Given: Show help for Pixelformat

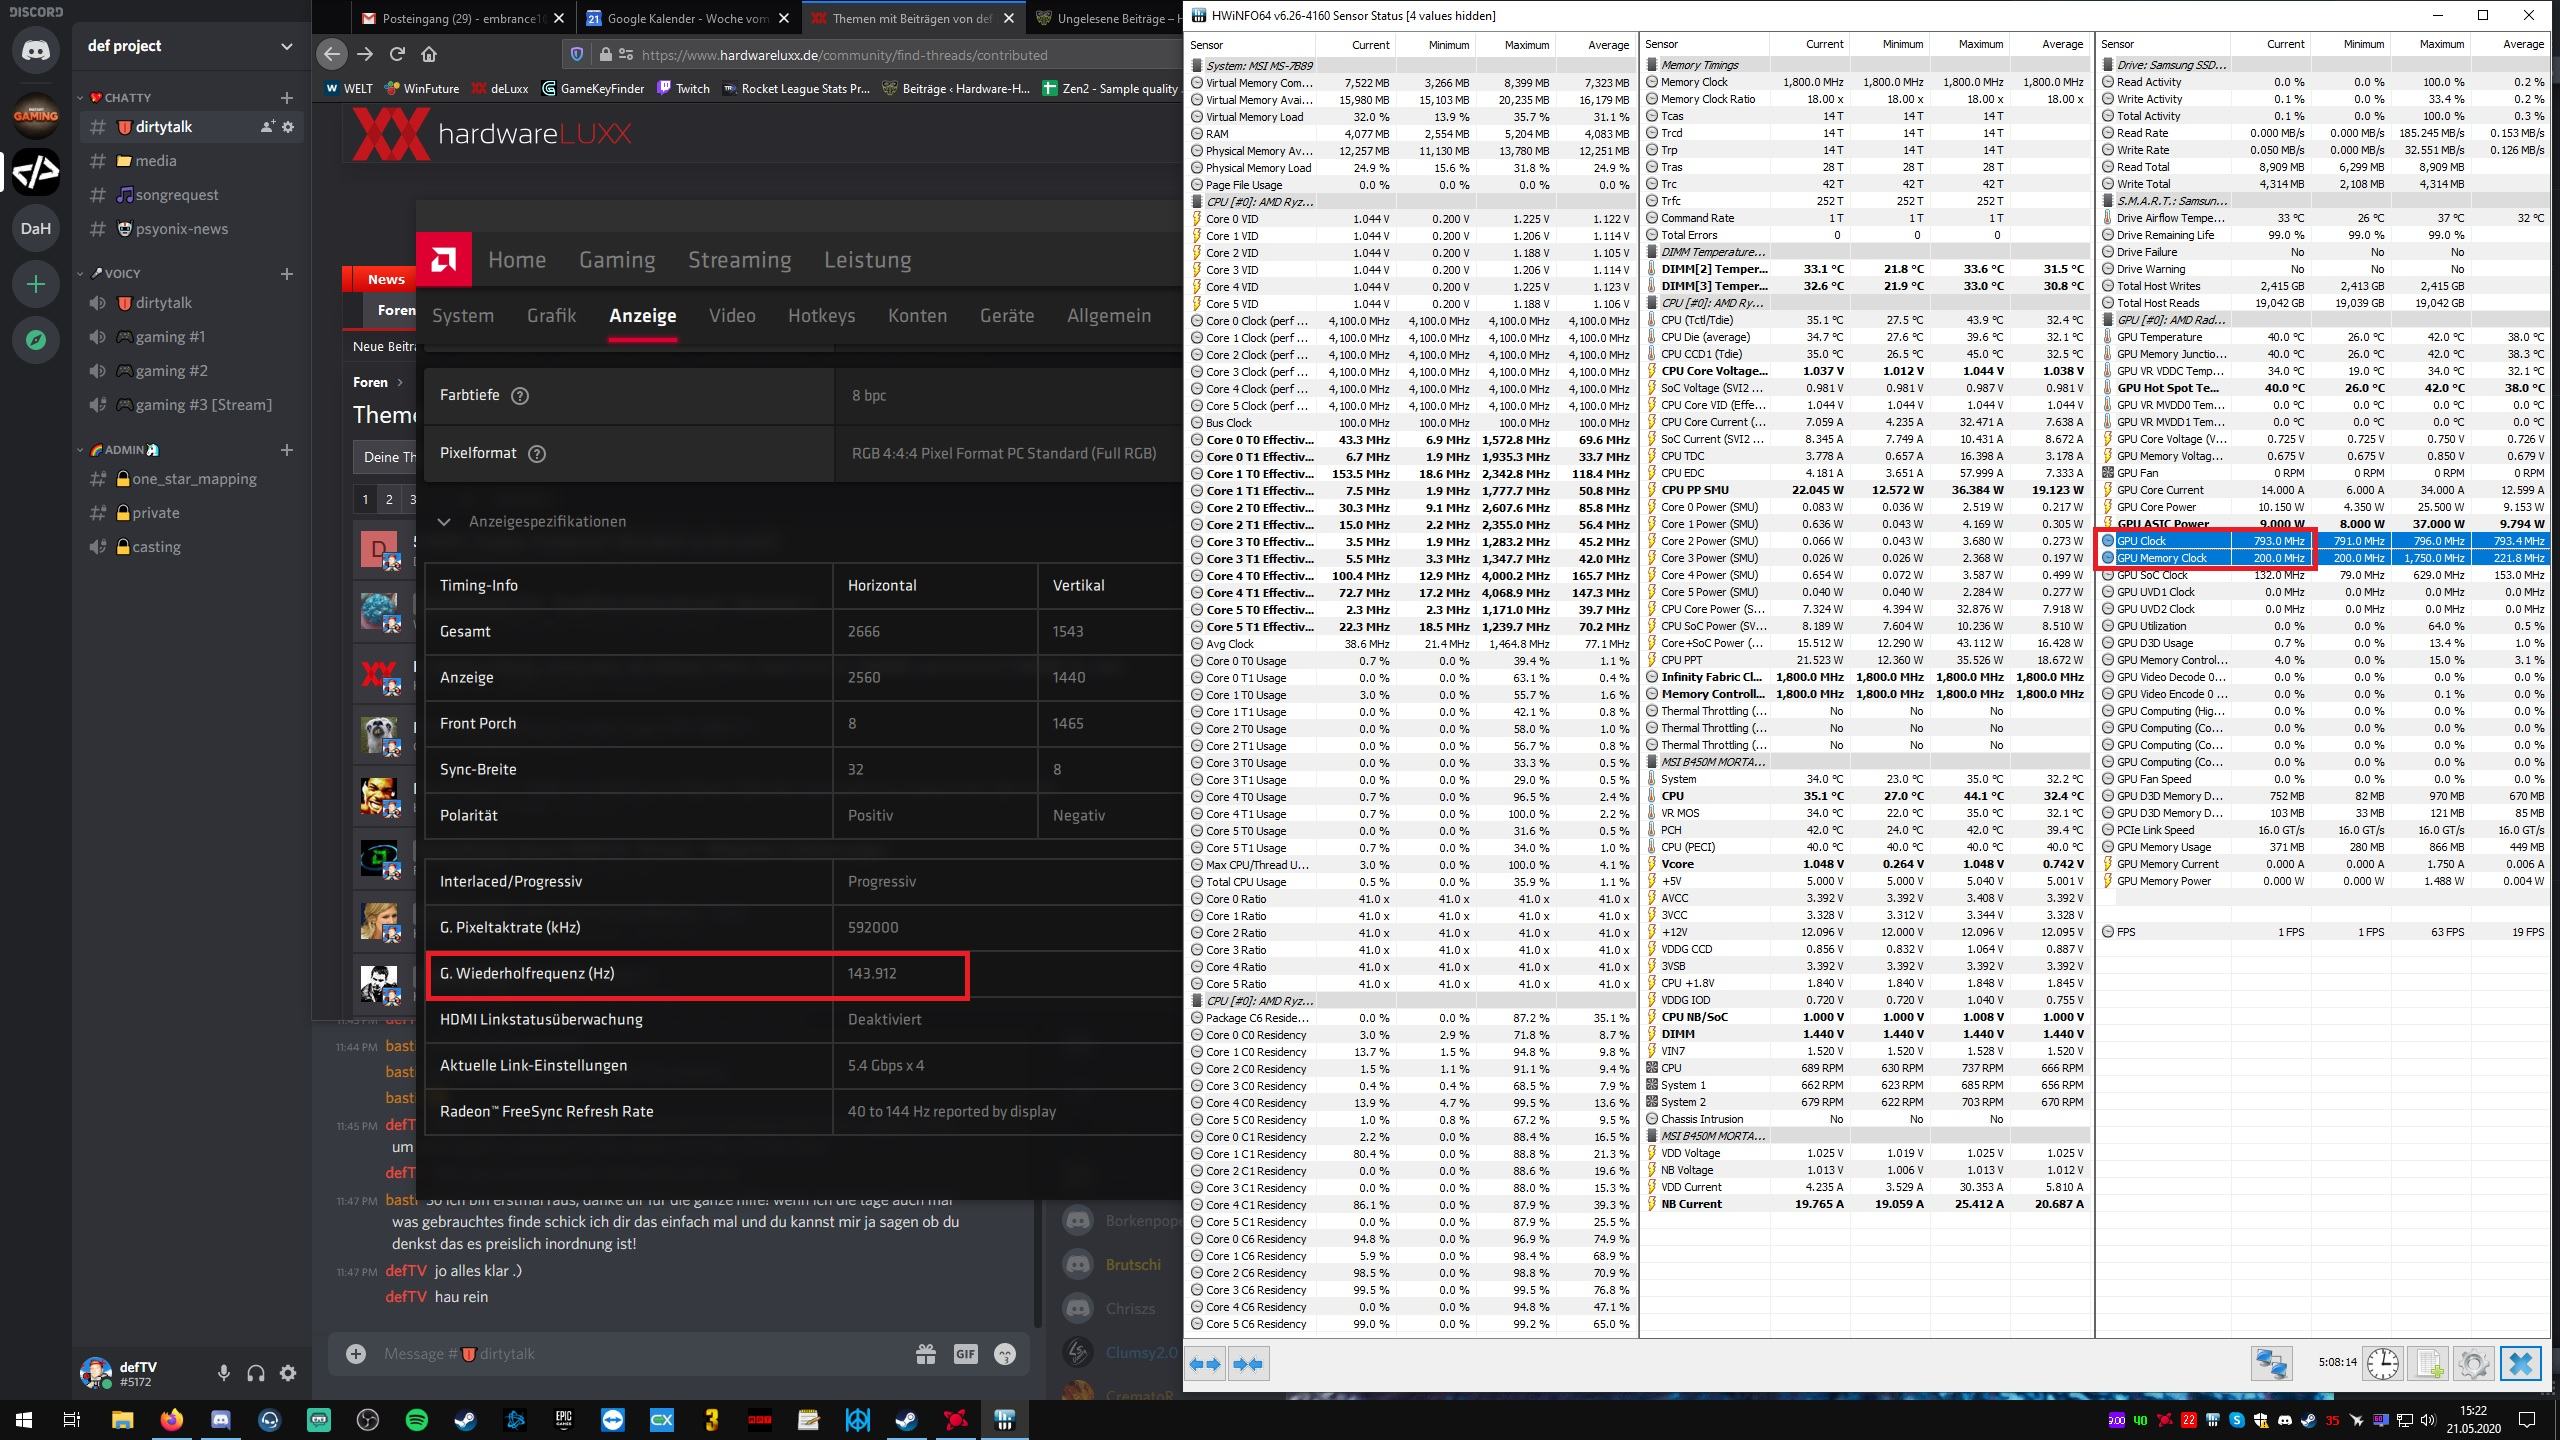Looking at the screenshot, I should tap(537, 454).
